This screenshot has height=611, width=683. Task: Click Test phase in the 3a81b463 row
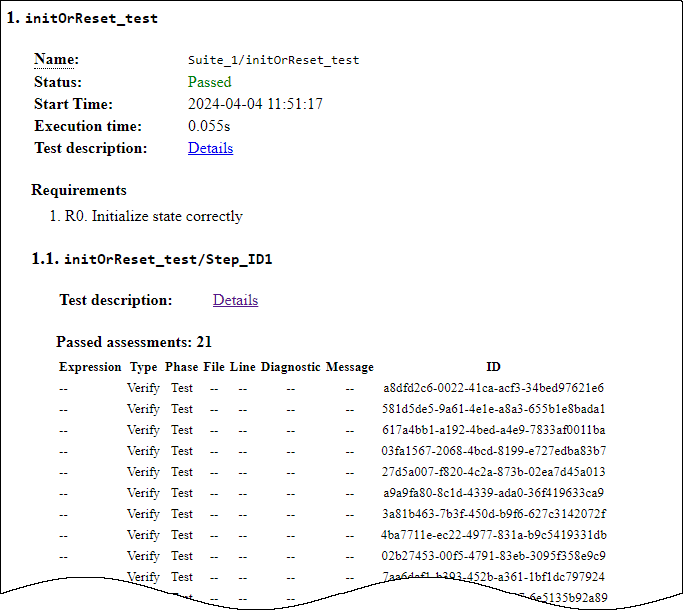point(182,514)
